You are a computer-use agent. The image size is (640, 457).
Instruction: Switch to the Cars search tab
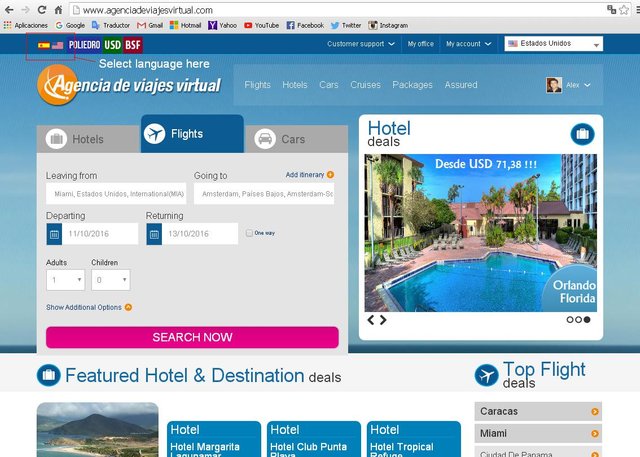point(297,139)
